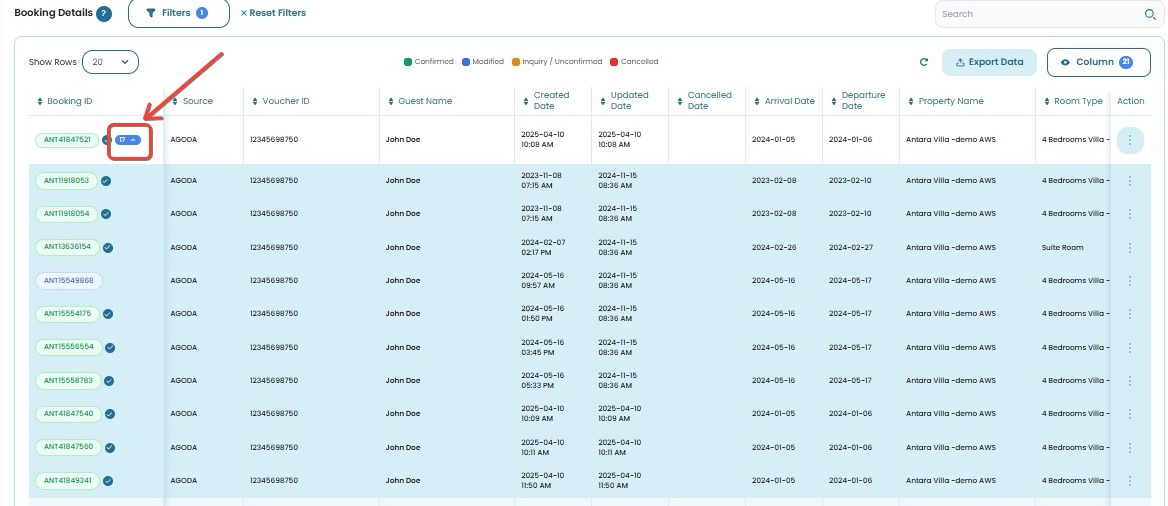
Task: Open booking ID ANT13636154 badge
Action: point(67,247)
